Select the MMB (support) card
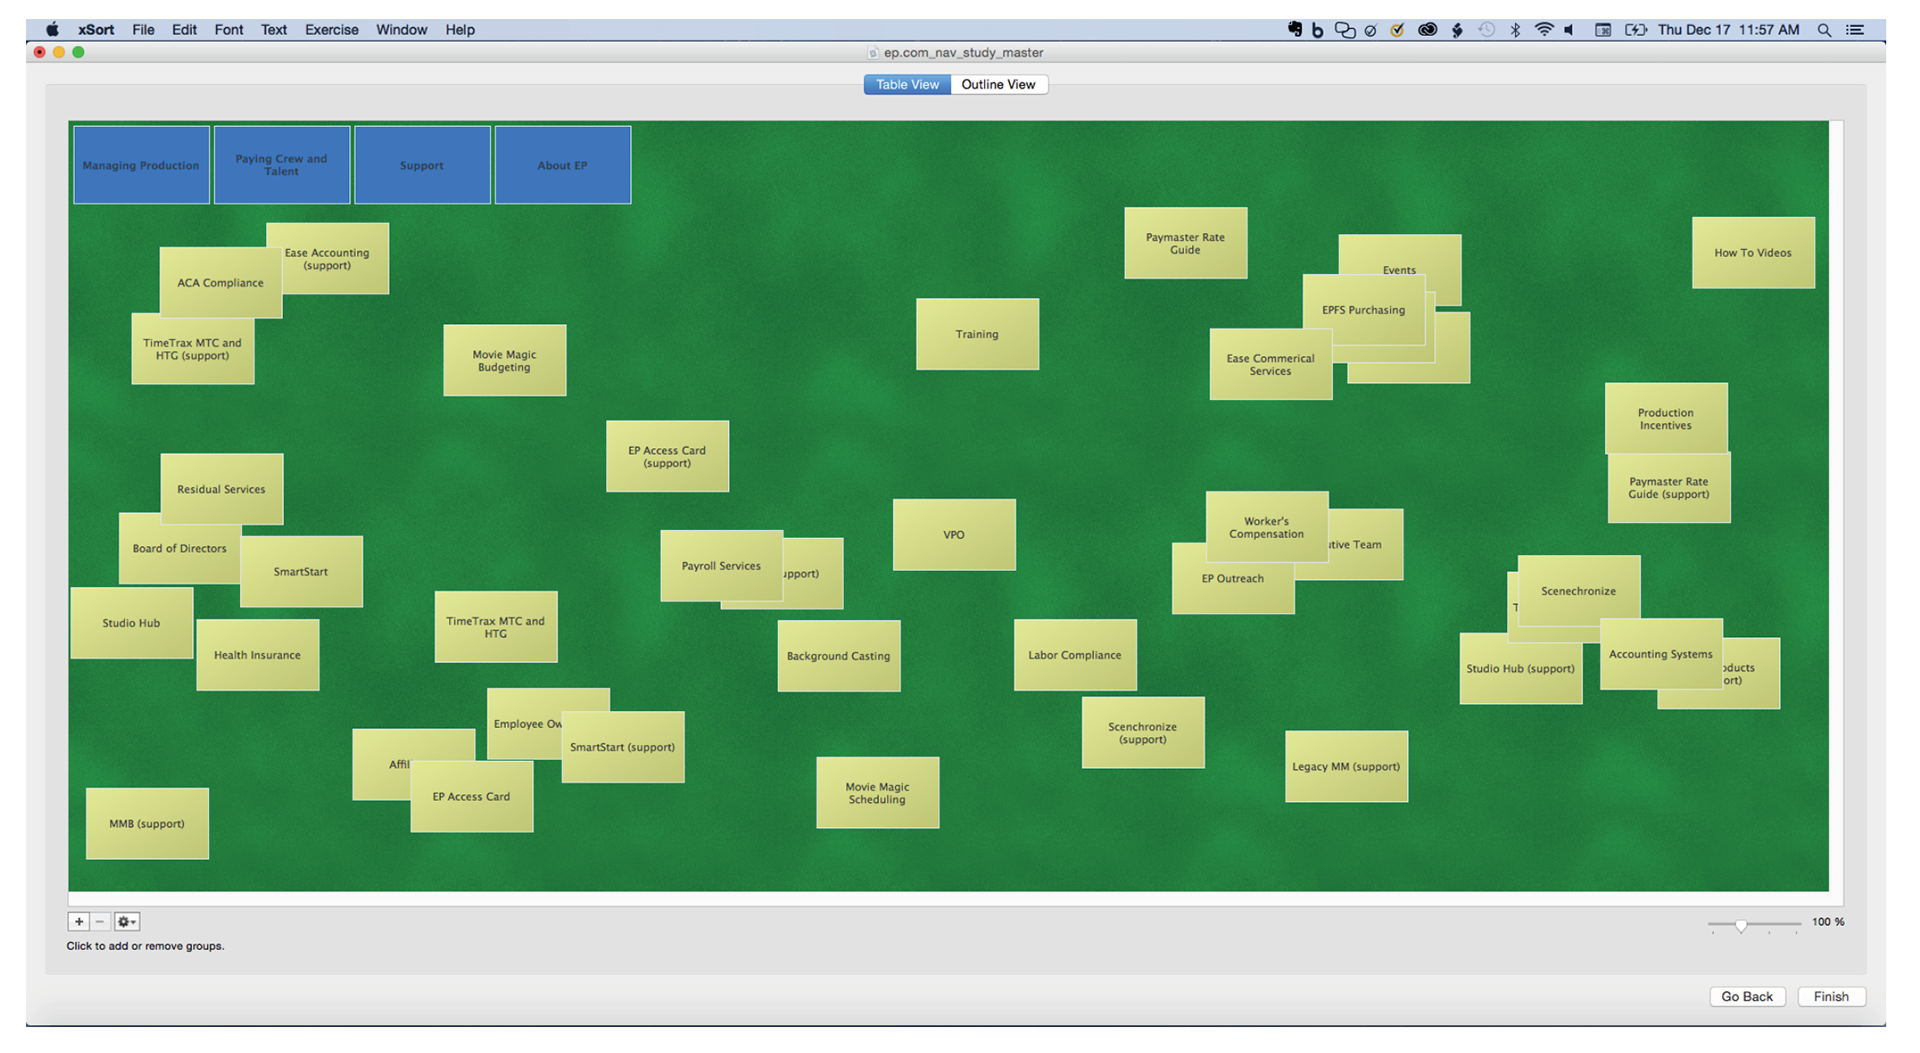Image resolution: width=1920 pixels, height=1053 pixels. point(147,824)
